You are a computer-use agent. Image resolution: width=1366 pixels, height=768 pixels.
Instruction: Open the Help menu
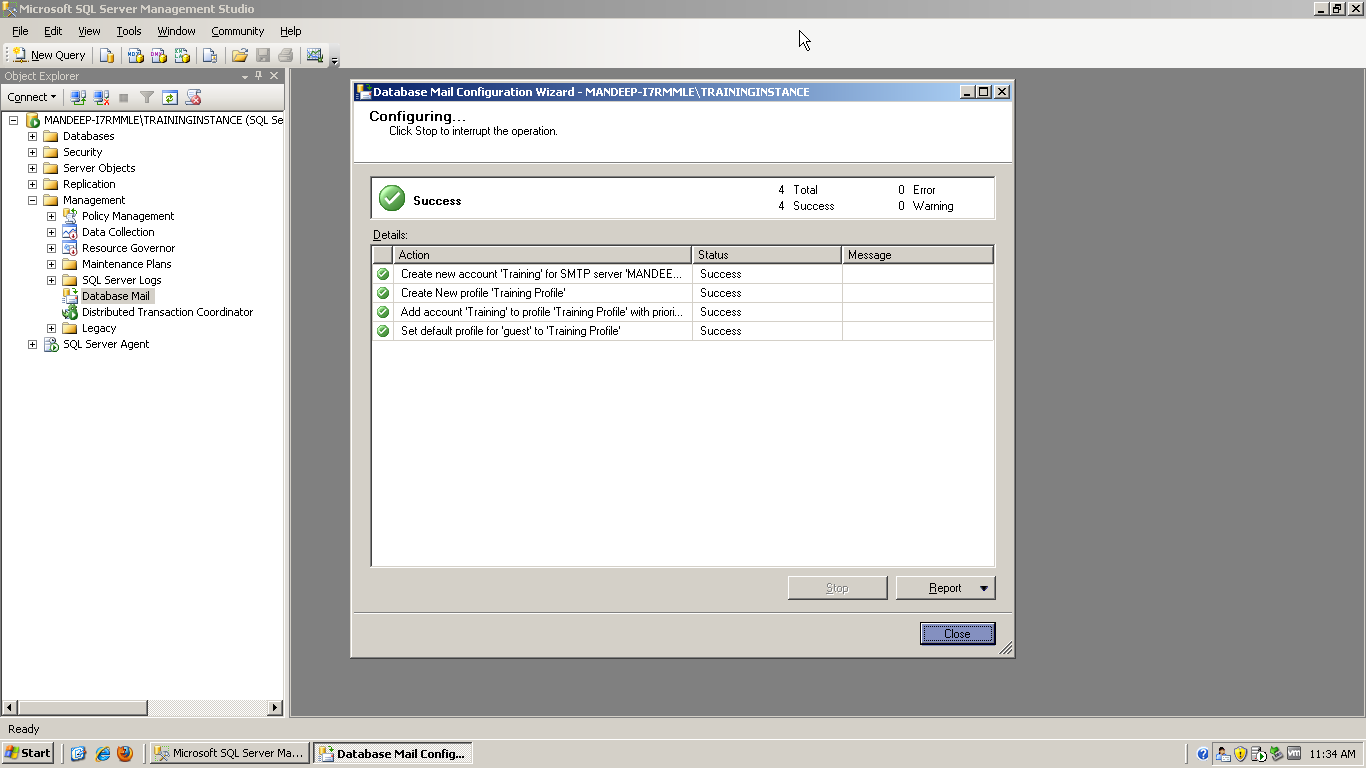pos(291,31)
